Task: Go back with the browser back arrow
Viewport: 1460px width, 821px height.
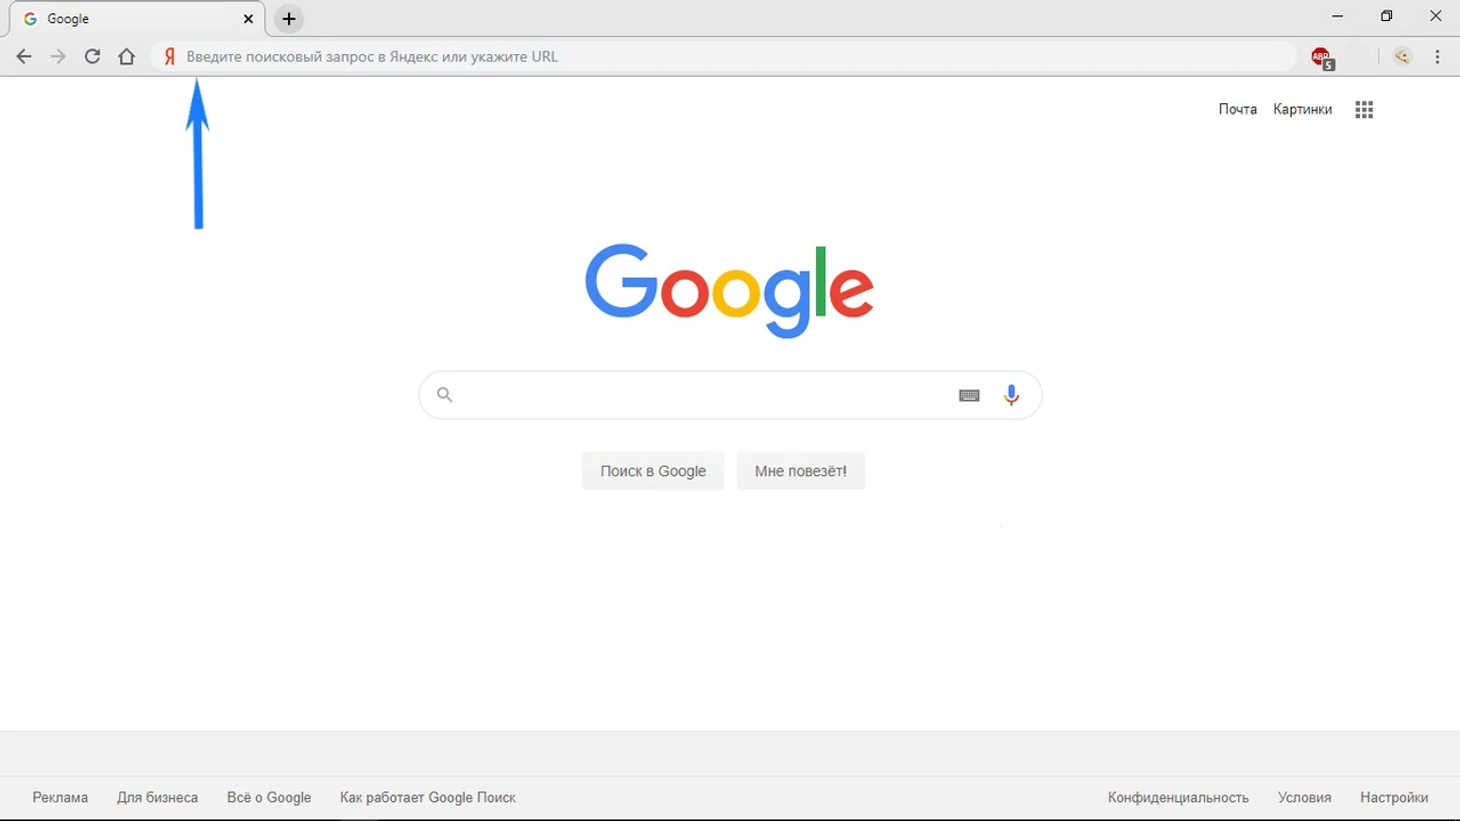Action: (24, 57)
